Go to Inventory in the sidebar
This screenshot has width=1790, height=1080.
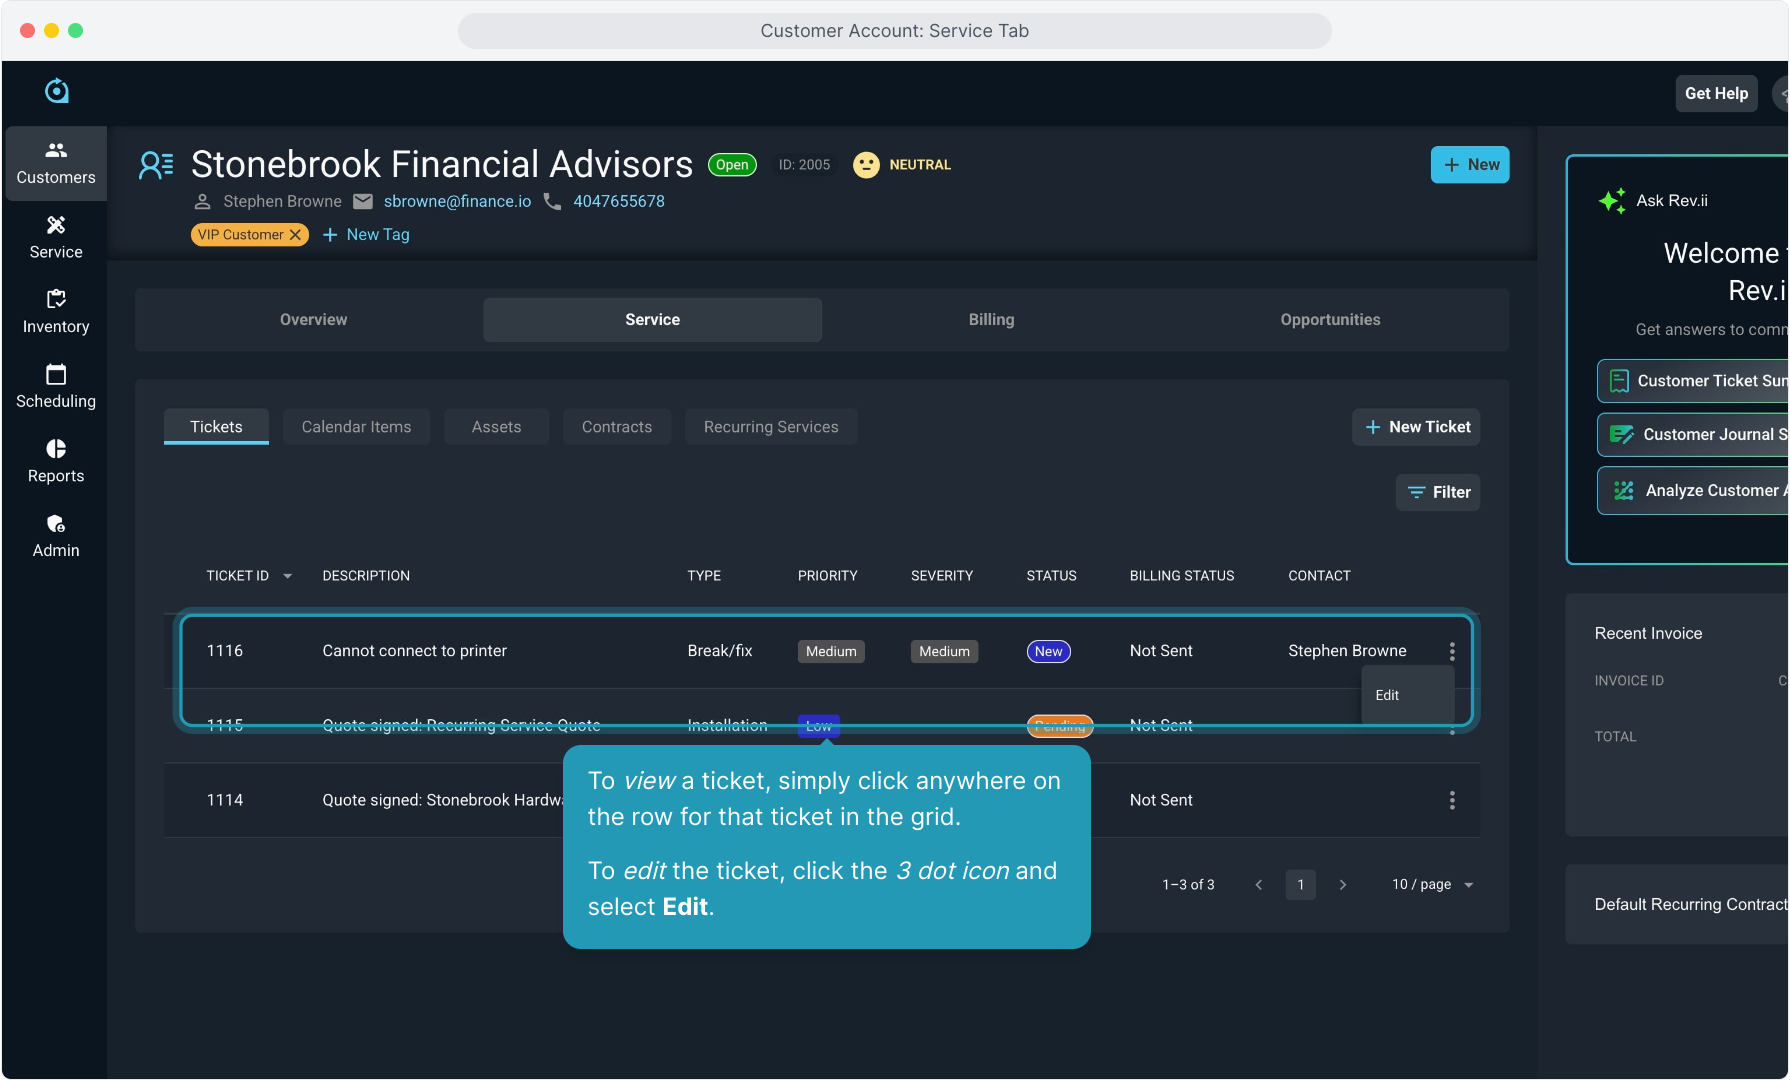pyautogui.click(x=56, y=312)
